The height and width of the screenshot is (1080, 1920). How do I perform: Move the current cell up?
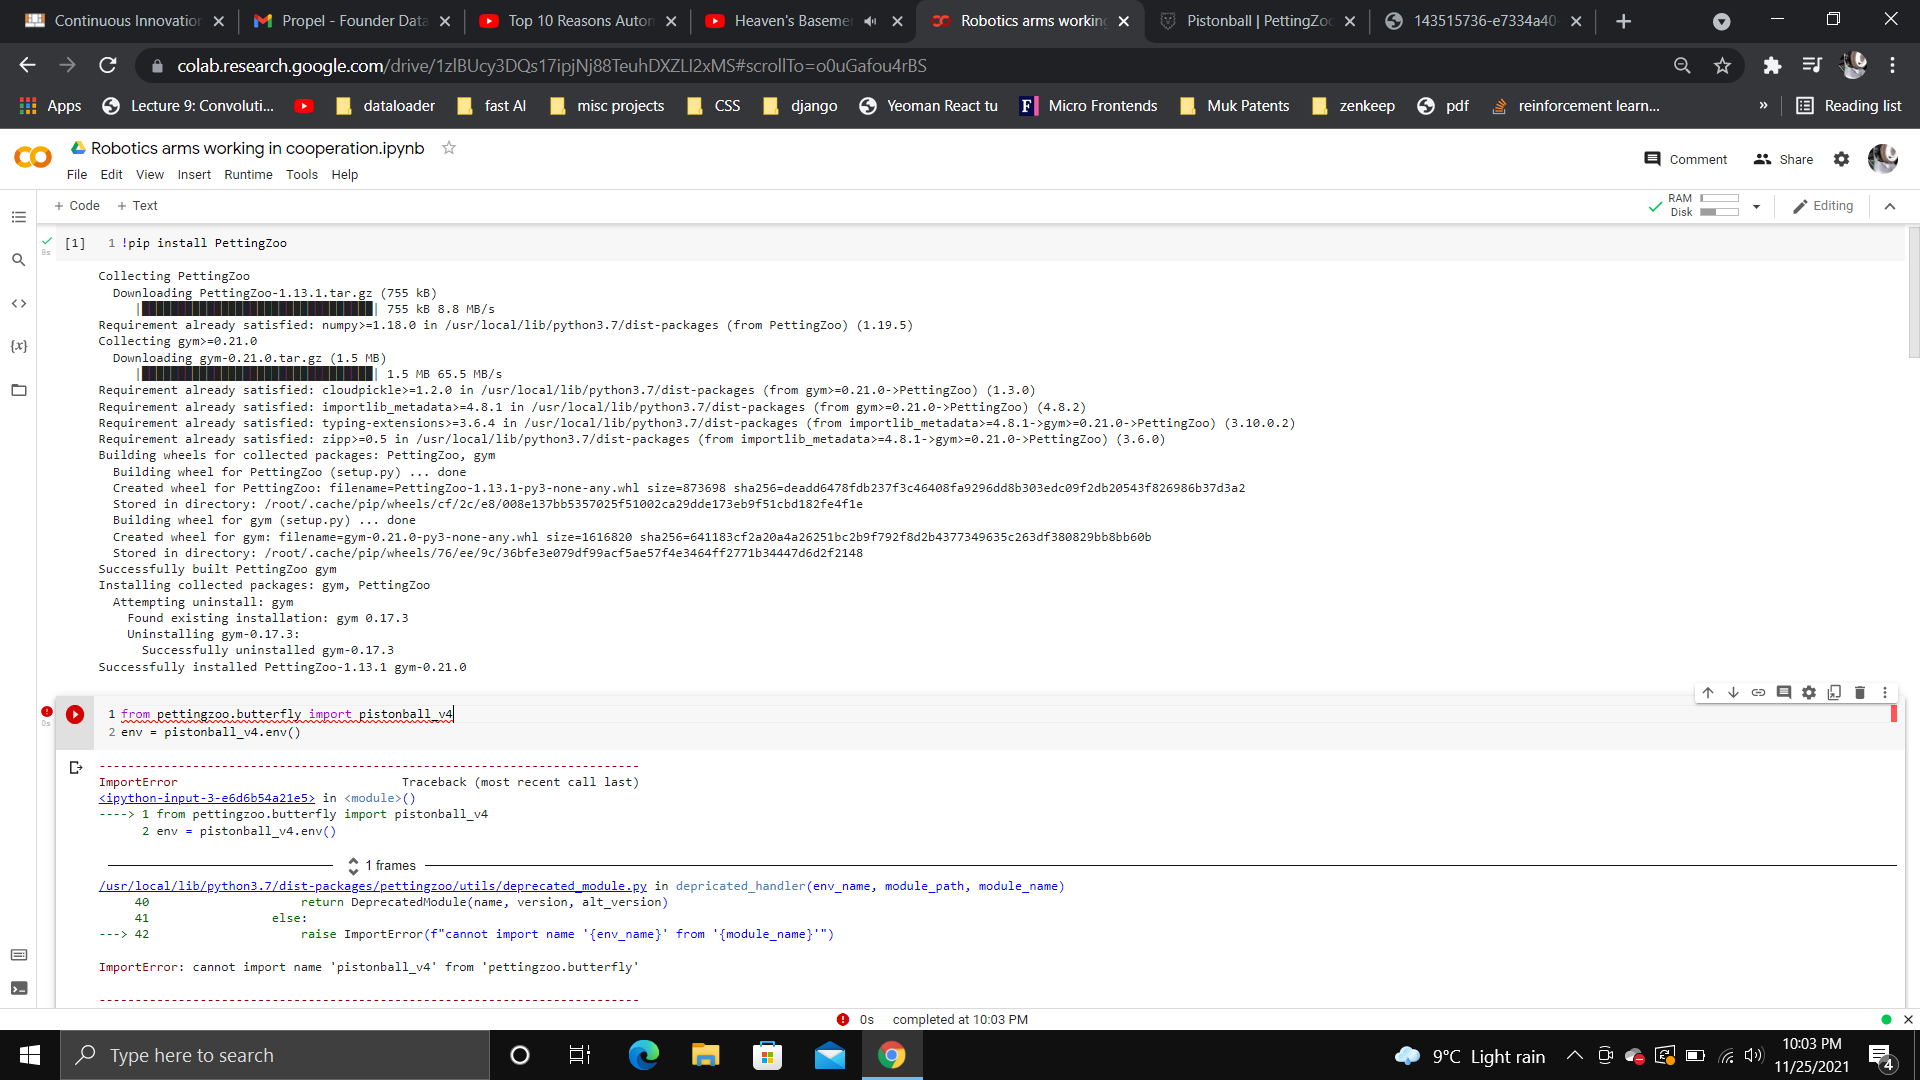(x=1708, y=692)
